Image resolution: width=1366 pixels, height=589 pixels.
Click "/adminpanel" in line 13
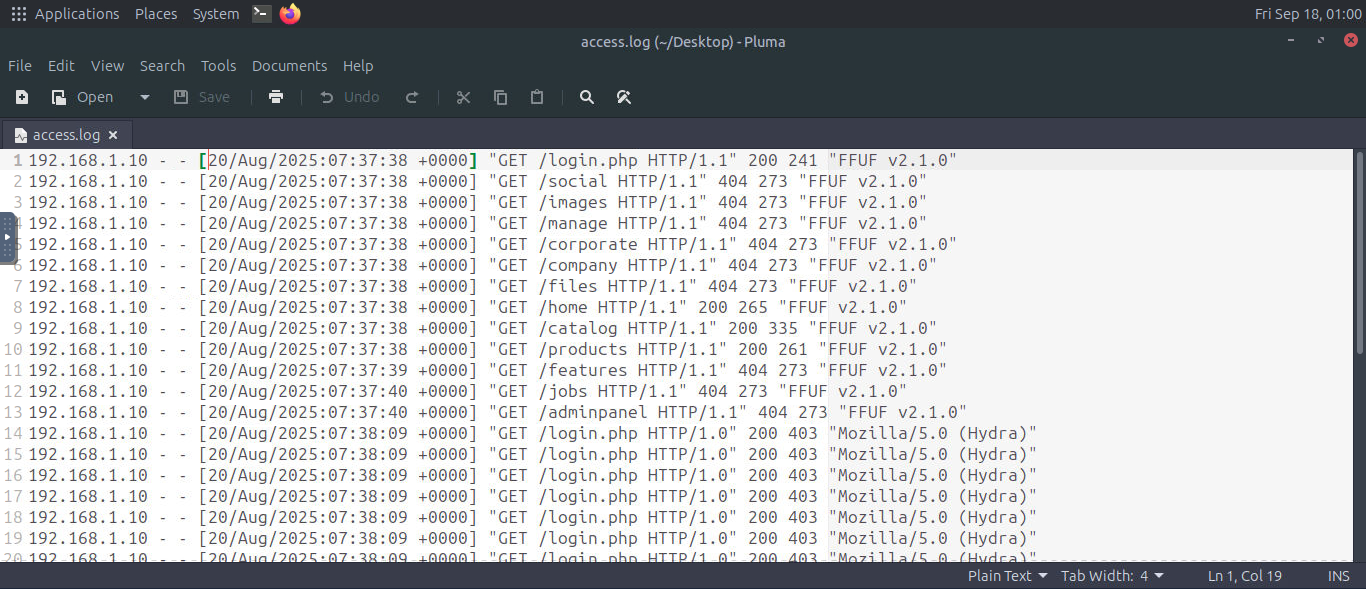pos(593,412)
